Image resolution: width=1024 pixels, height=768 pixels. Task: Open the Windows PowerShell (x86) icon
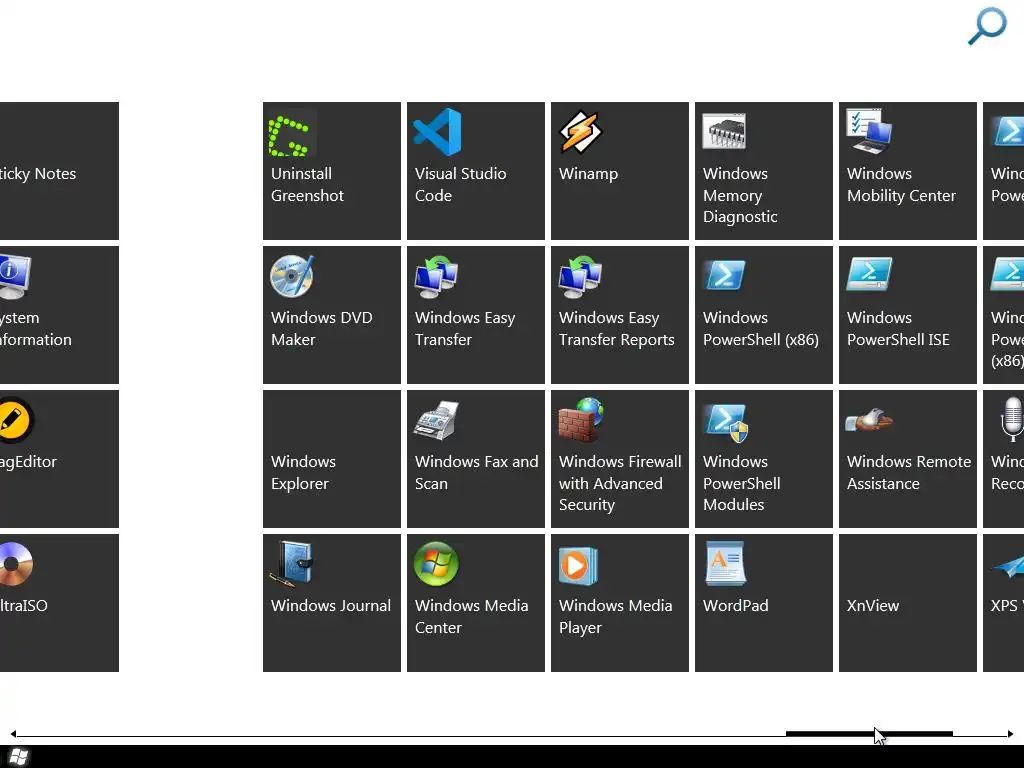coord(724,275)
